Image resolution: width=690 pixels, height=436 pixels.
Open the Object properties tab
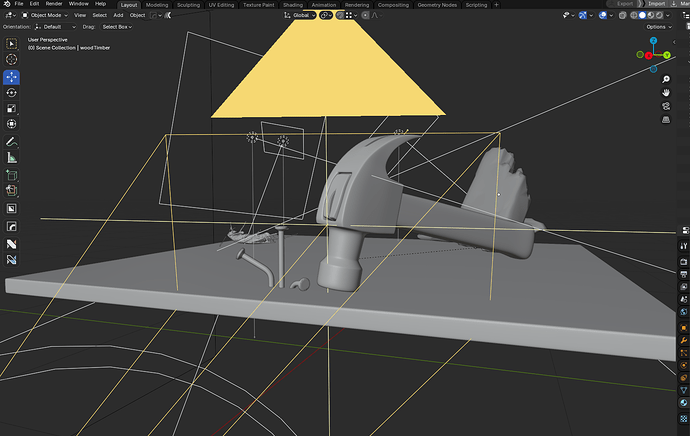[683, 328]
